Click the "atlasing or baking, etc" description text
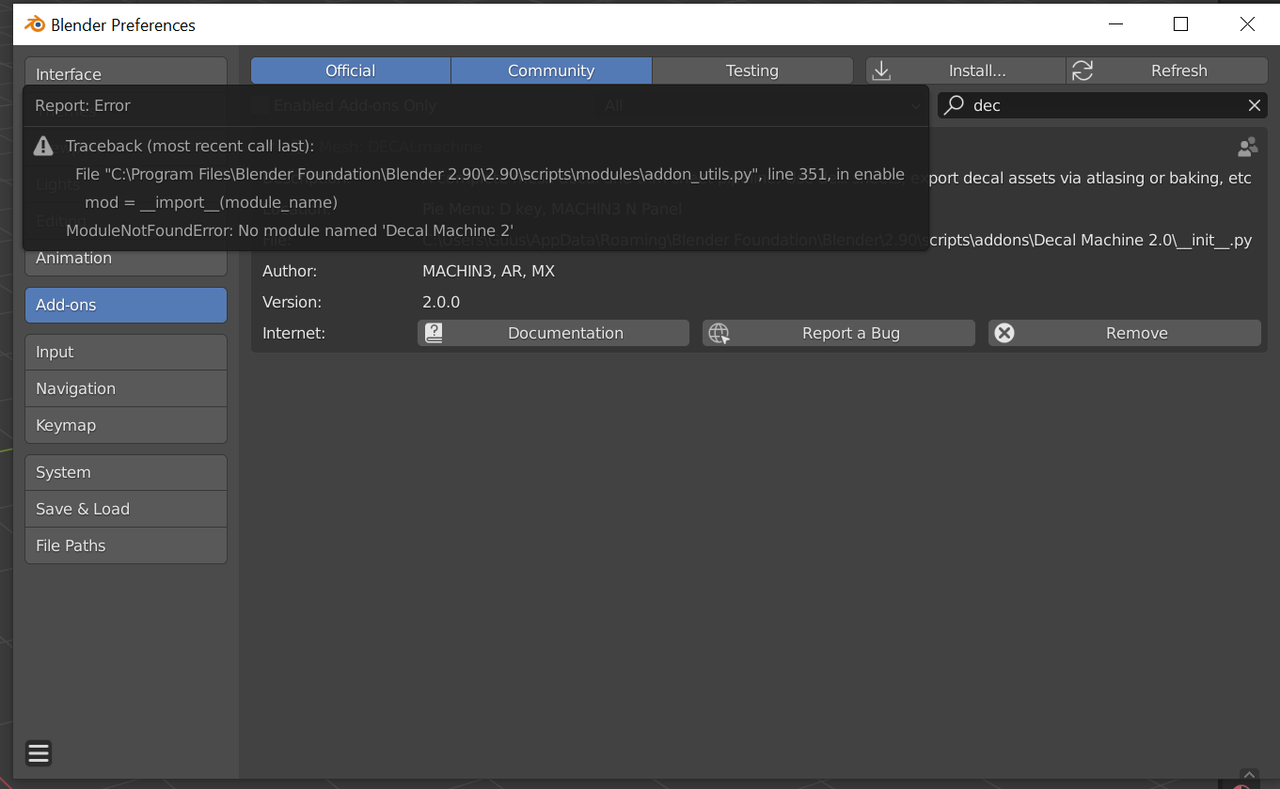This screenshot has height=789, width=1280. pyautogui.click(x=1167, y=178)
